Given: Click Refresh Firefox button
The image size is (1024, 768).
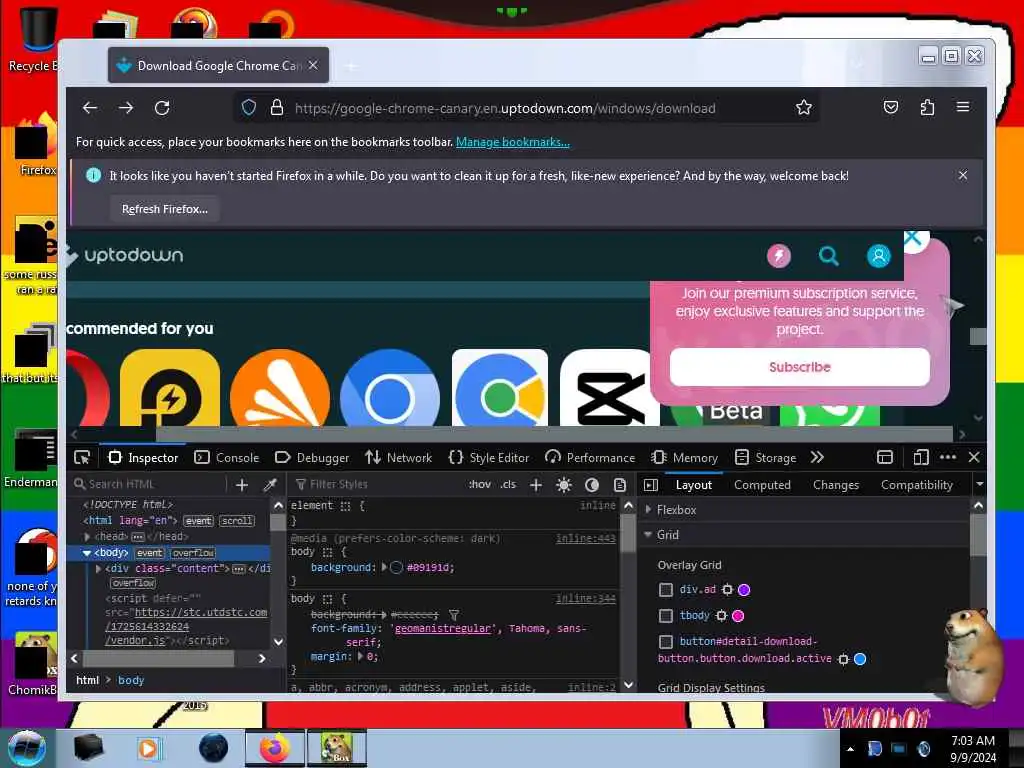Looking at the screenshot, I should tap(165, 209).
